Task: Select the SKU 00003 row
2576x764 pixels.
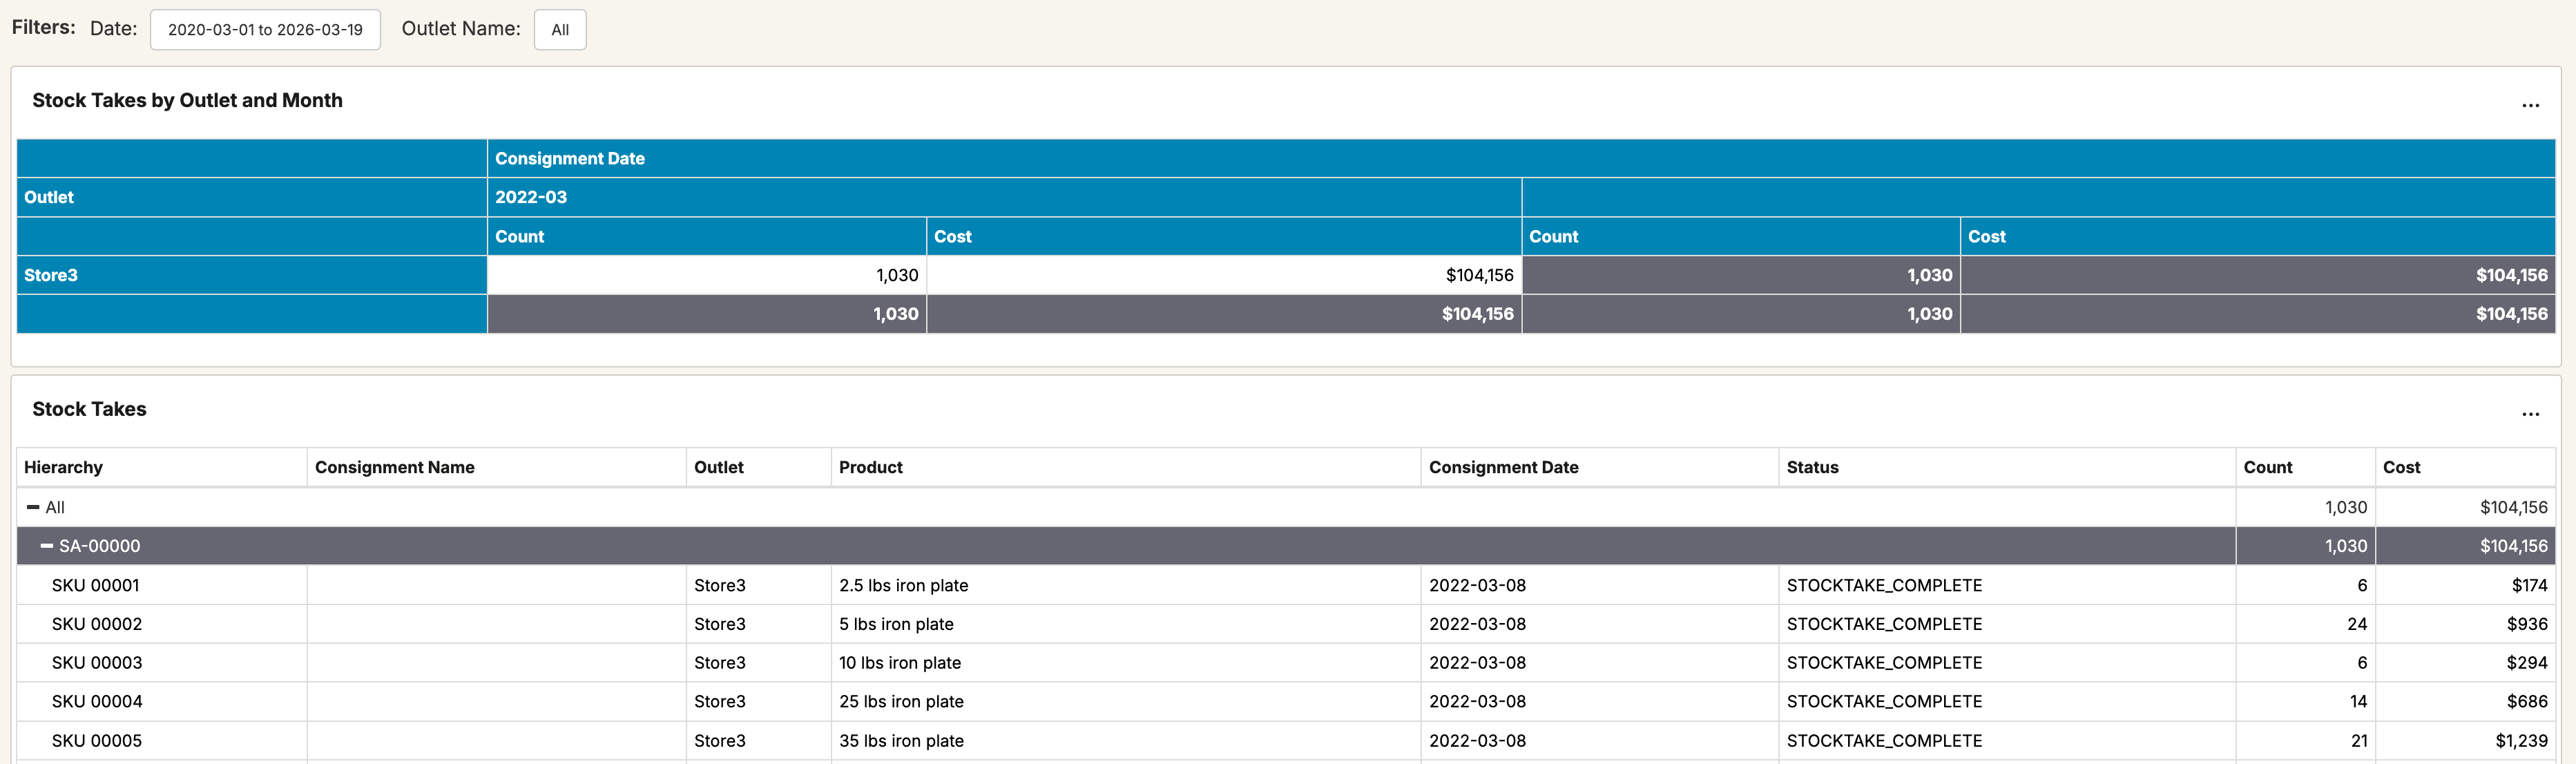Action: coord(97,663)
